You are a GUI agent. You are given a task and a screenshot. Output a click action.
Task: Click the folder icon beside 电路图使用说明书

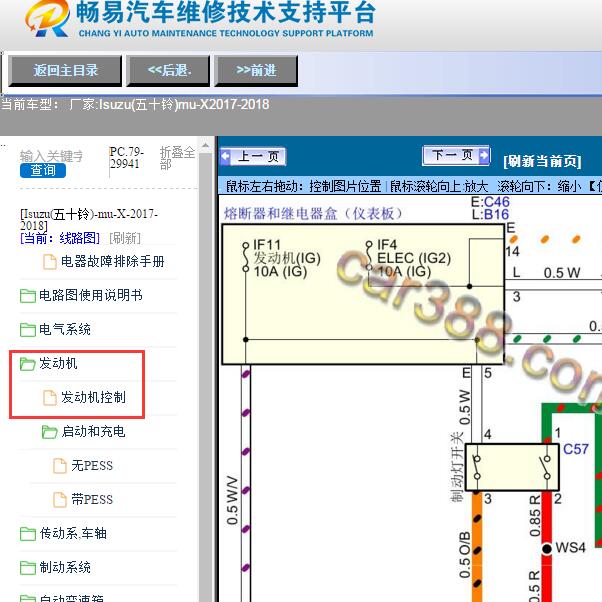(x=28, y=296)
